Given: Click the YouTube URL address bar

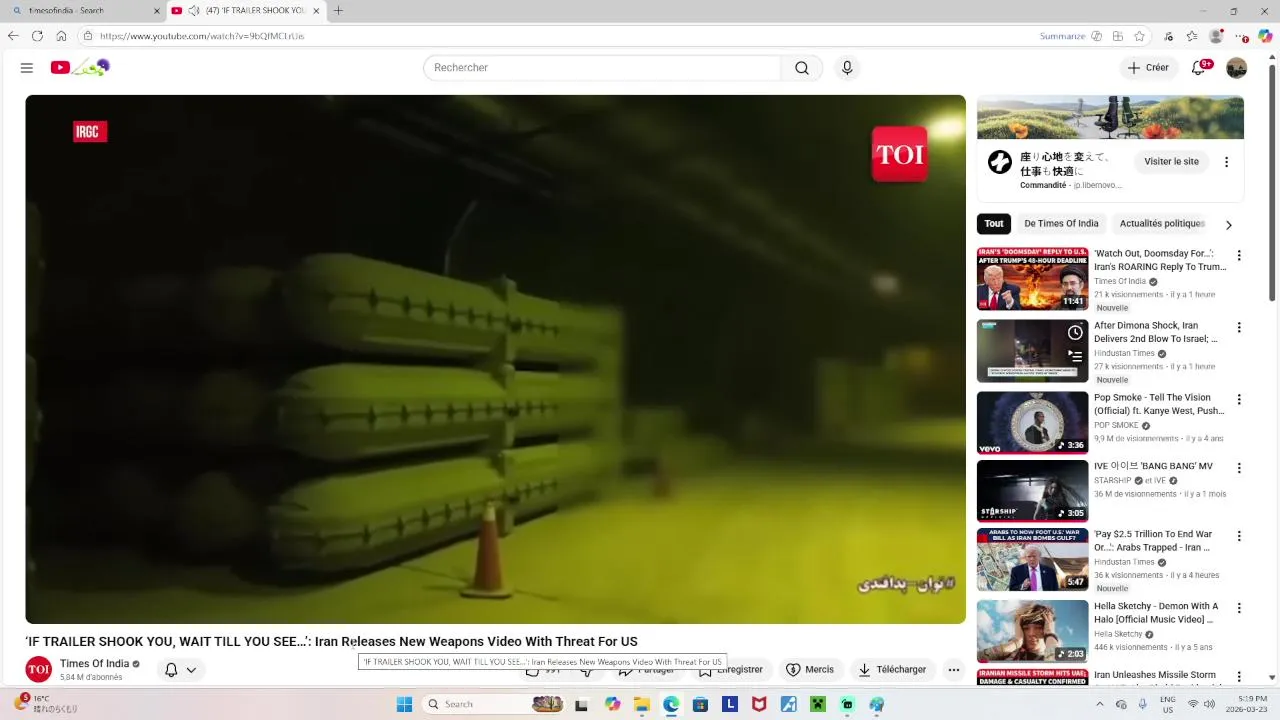Looking at the screenshot, I should (560, 36).
